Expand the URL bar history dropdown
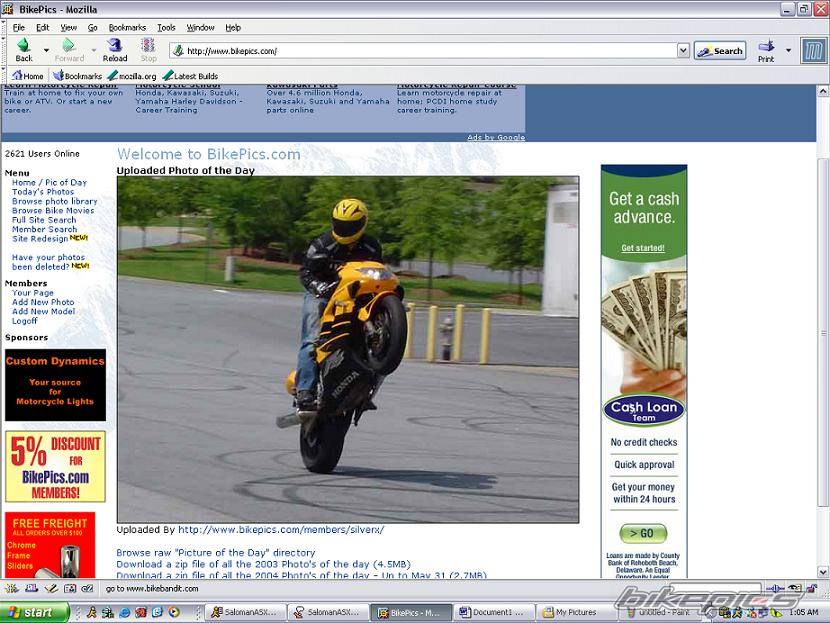 pos(683,51)
